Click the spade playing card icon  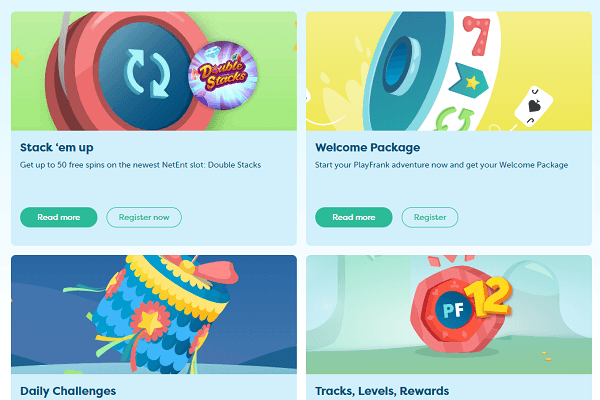(x=533, y=106)
